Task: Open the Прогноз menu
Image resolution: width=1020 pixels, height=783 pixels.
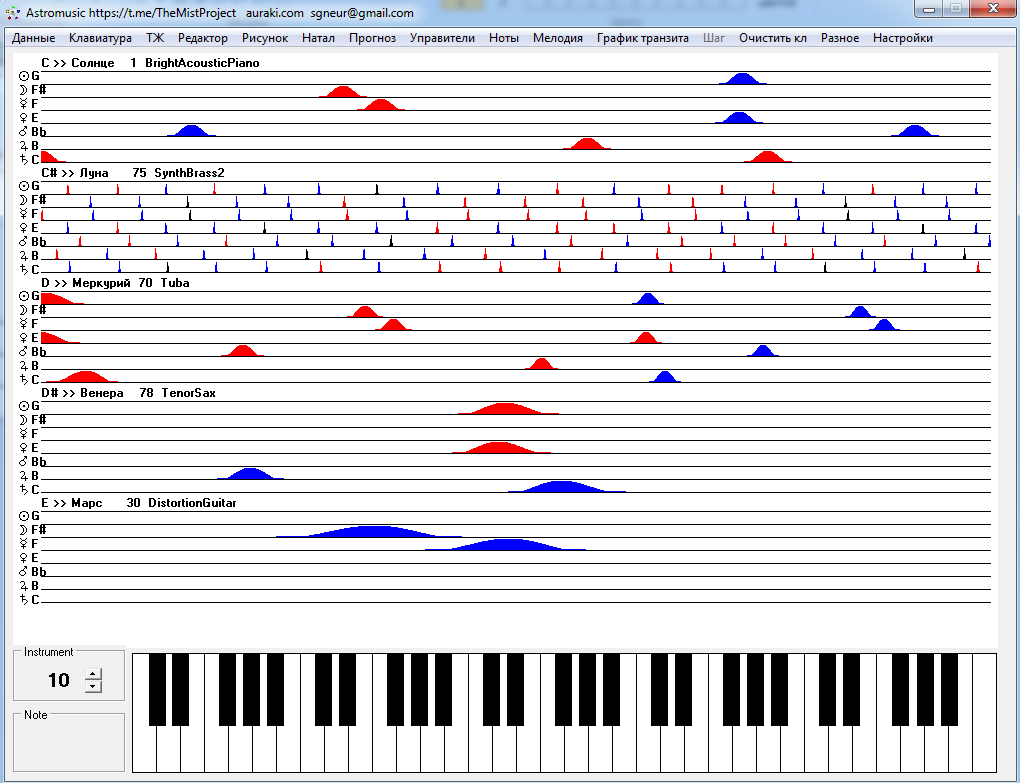Action: (372, 38)
